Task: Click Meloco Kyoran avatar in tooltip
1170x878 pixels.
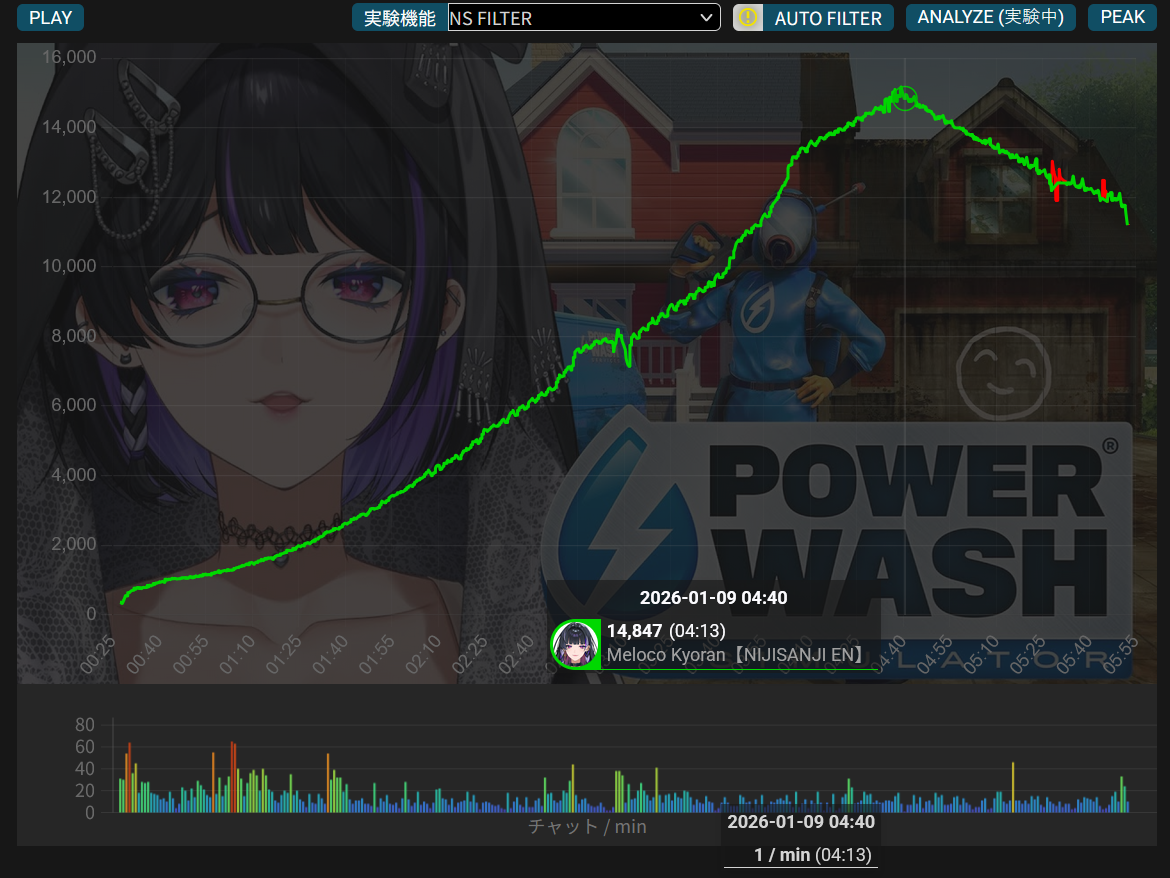Action: [575, 644]
